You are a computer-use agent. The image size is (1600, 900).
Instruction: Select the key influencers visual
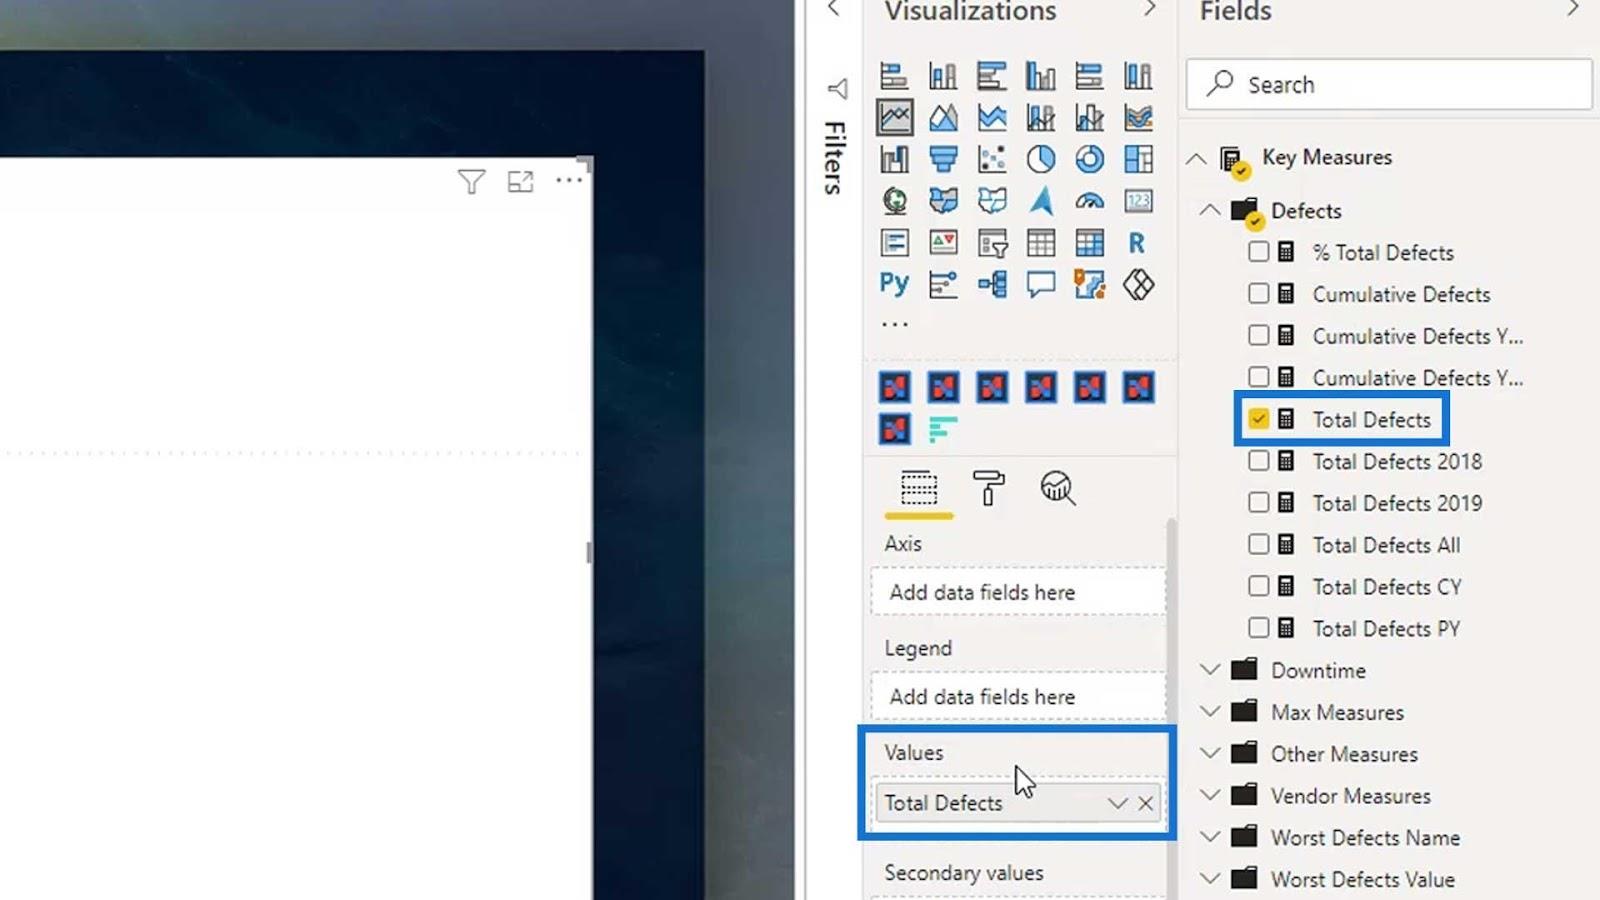pos(943,284)
